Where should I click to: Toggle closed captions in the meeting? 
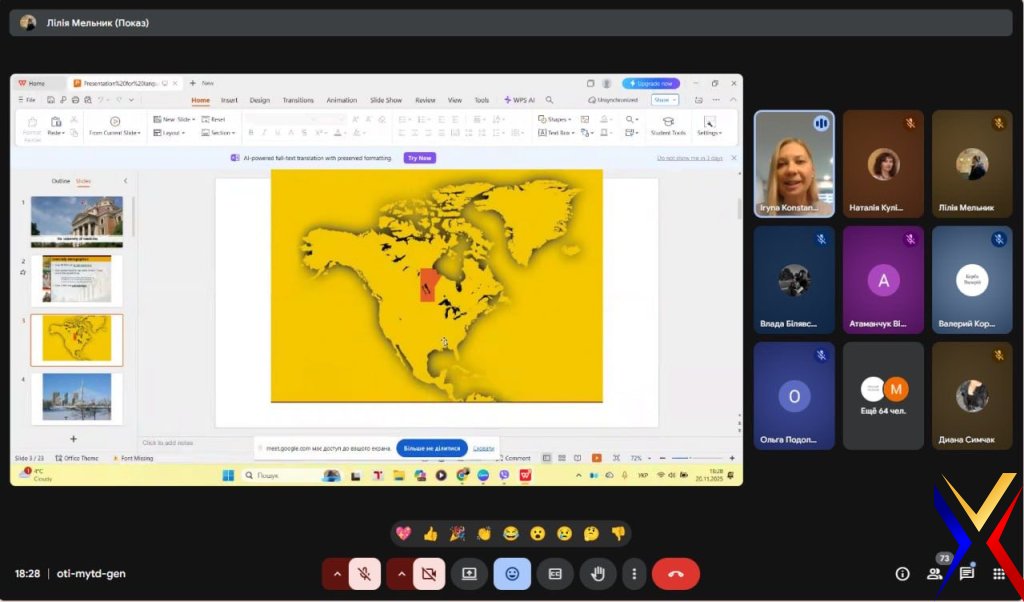555,574
